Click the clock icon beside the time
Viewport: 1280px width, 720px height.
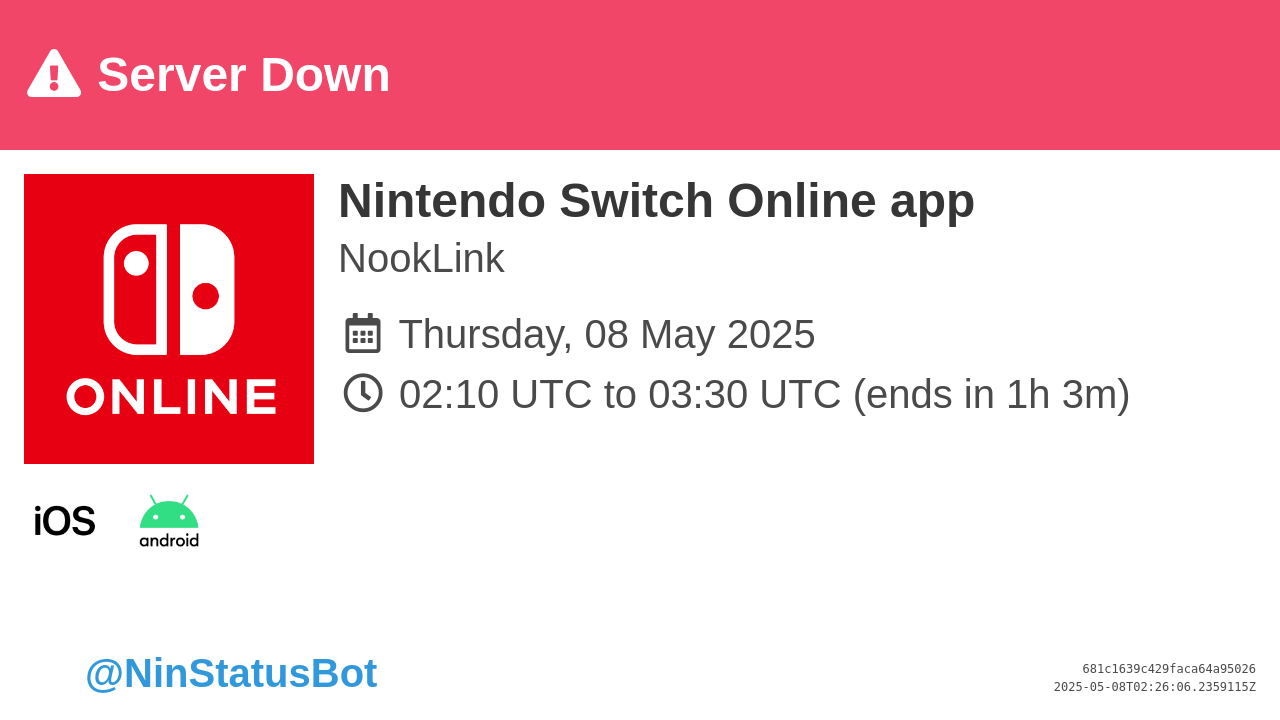pyautogui.click(x=363, y=393)
